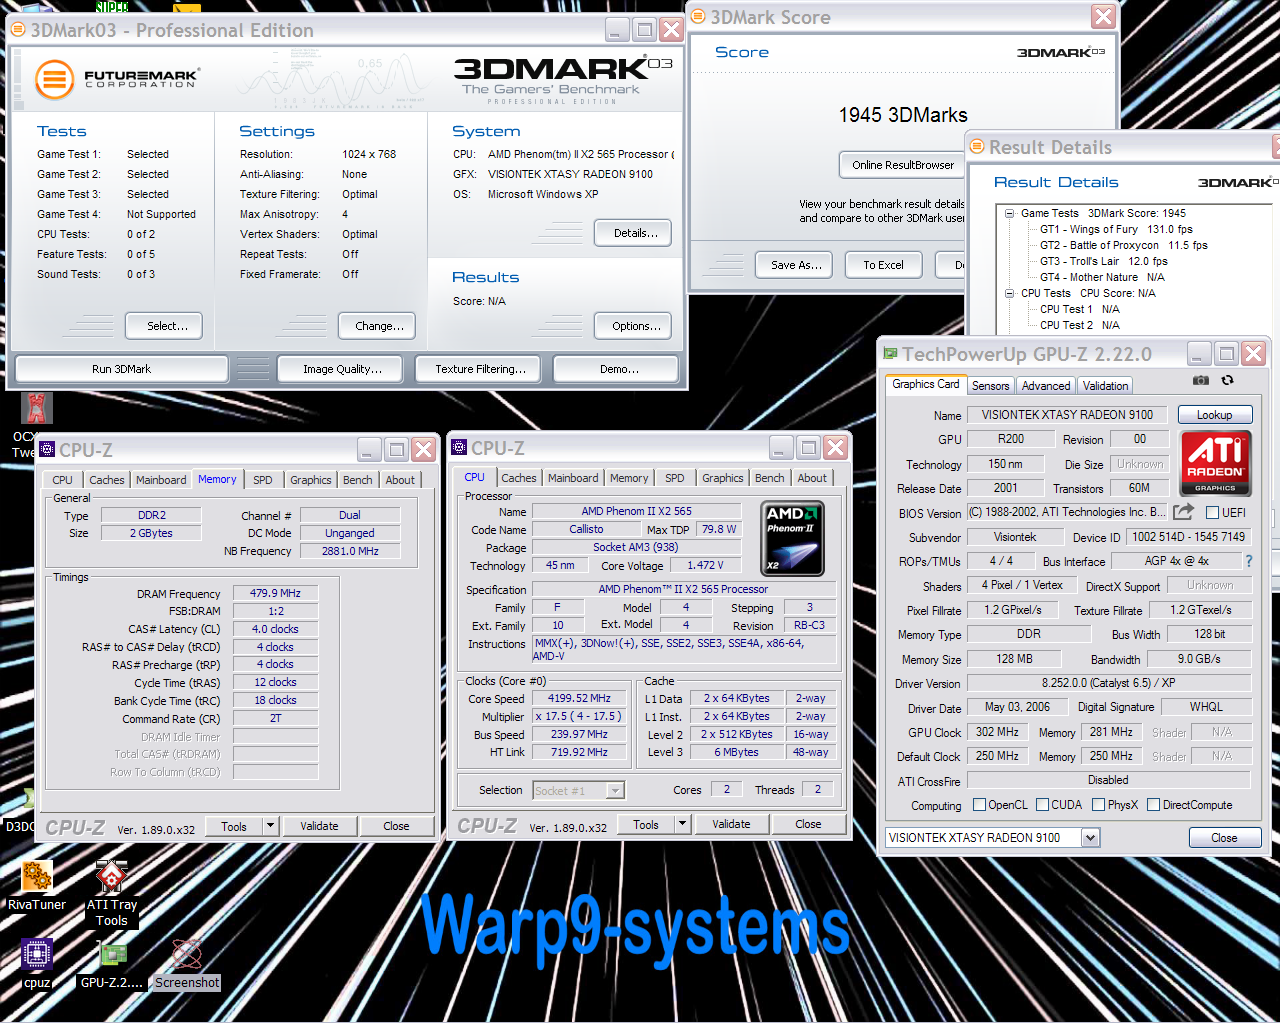Click the 3DMark Score window title icon

pos(699,17)
